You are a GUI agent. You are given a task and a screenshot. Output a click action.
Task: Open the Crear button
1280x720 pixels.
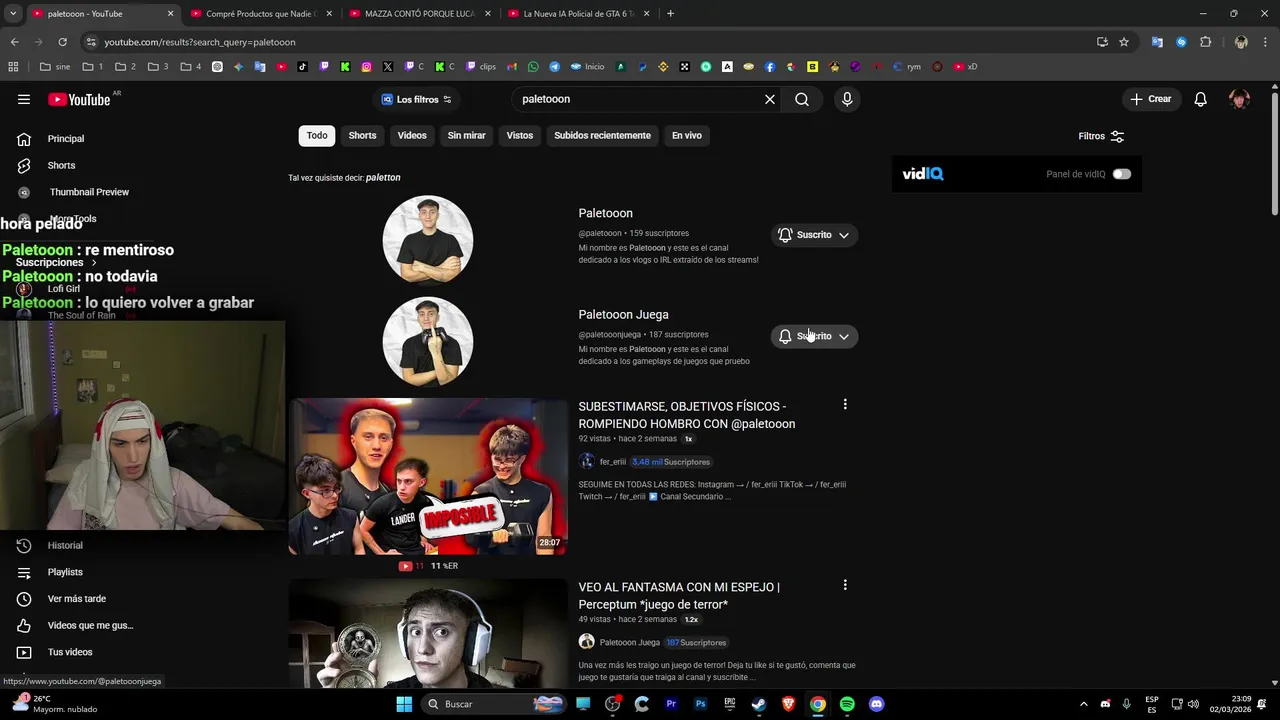pyautogui.click(x=1150, y=99)
